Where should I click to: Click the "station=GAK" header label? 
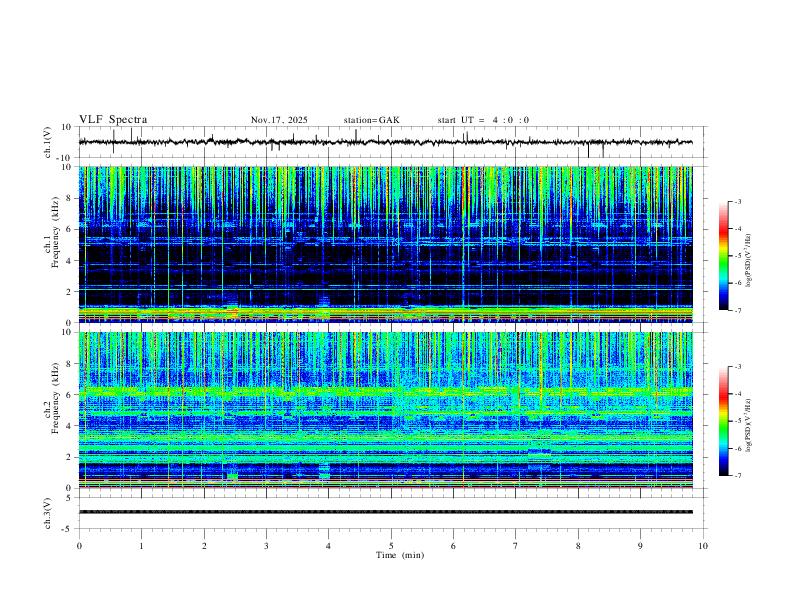point(372,120)
